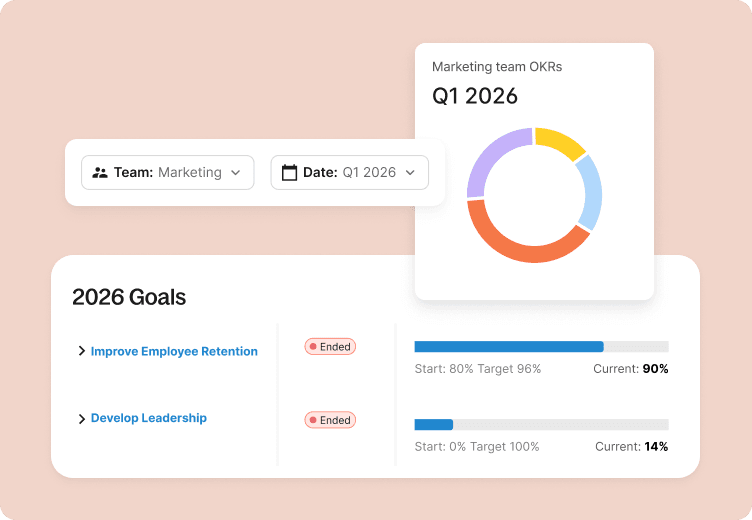Open the Date: Q1 2026 dropdown
This screenshot has width=752, height=520.
tap(350, 172)
